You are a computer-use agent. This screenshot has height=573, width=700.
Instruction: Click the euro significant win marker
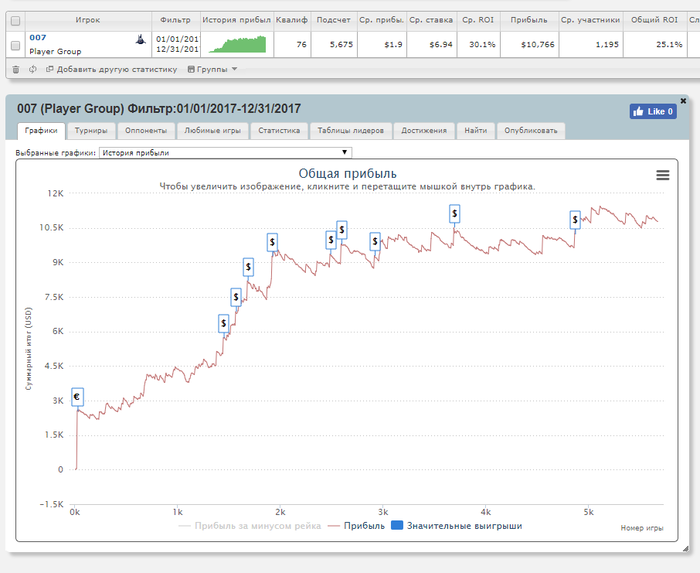click(x=77, y=397)
